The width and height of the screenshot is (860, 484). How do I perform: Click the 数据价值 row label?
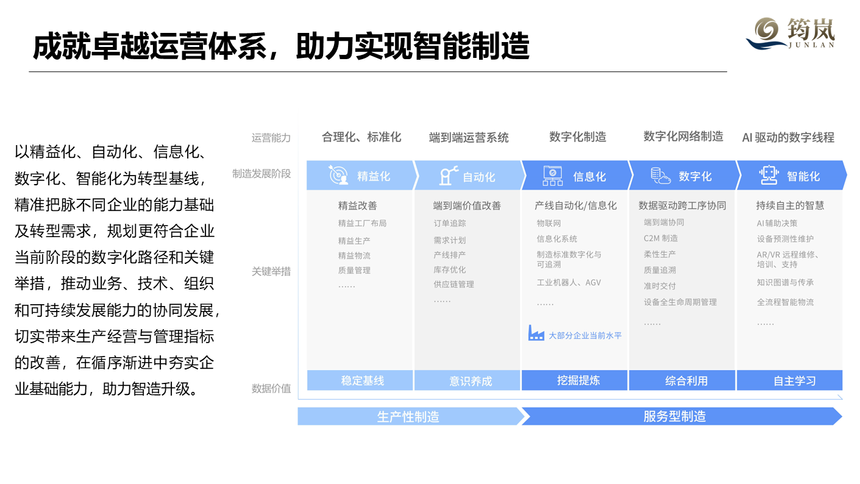271,389
